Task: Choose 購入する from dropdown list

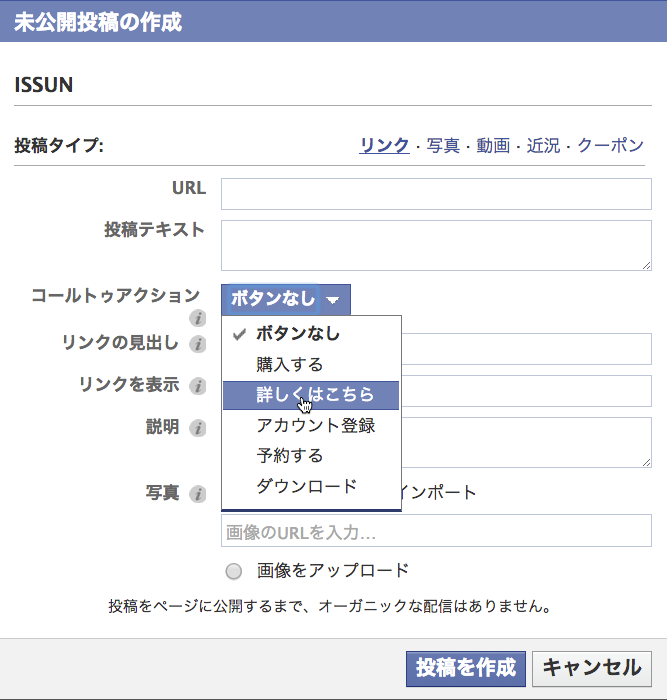Action: tap(311, 365)
